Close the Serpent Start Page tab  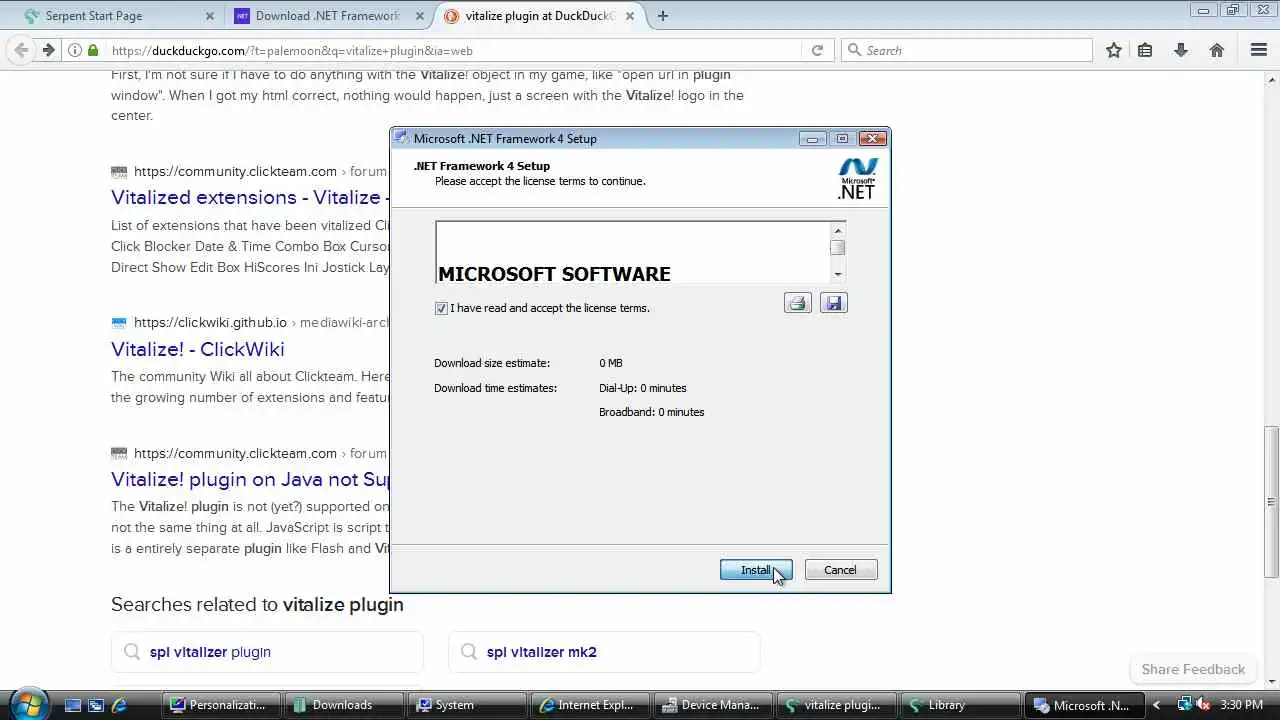click(x=209, y=16)
